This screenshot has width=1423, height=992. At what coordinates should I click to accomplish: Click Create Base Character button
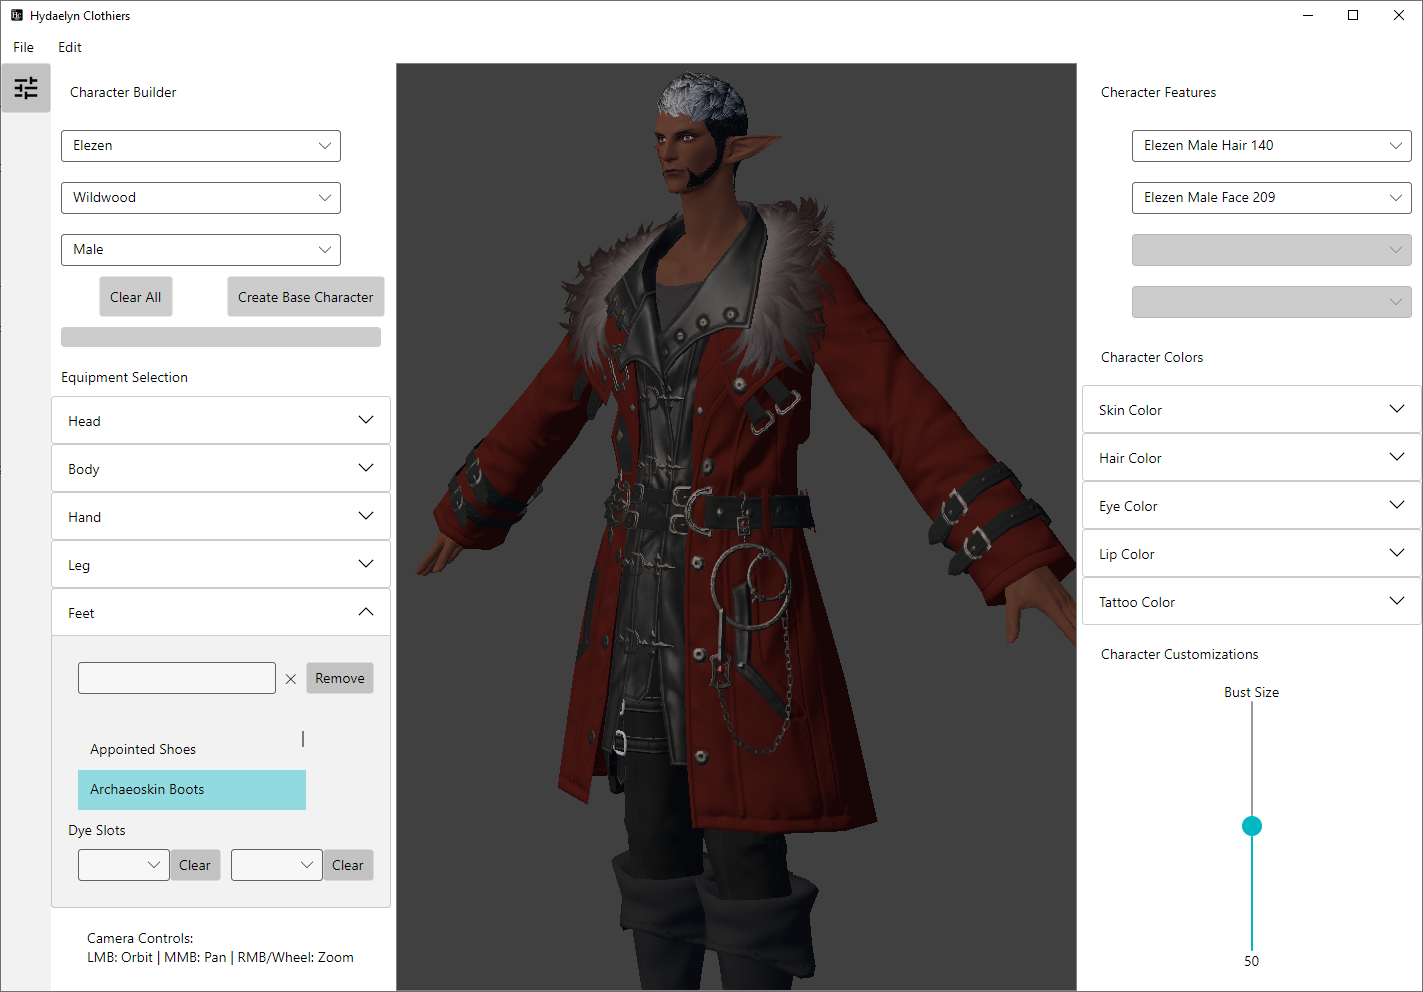[x=306, y=297]
